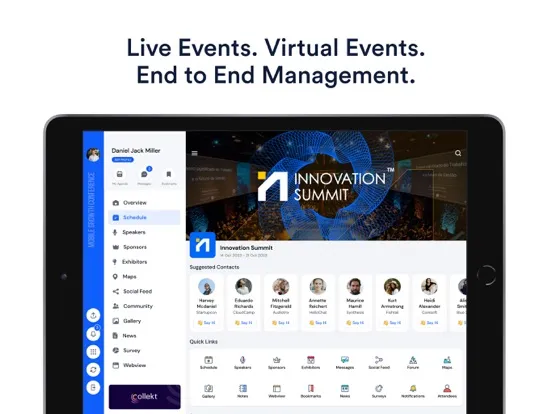Viewport: 552px width, 414px height.
Task: Open Kurt Armstrong's contact photo
Action: coord(392,287)
